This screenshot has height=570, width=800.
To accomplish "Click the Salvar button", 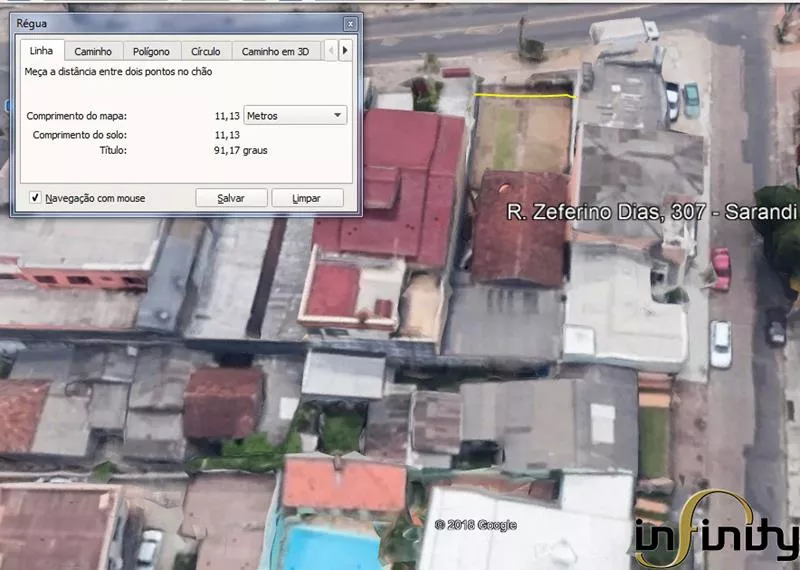I will tap(231, 198).
